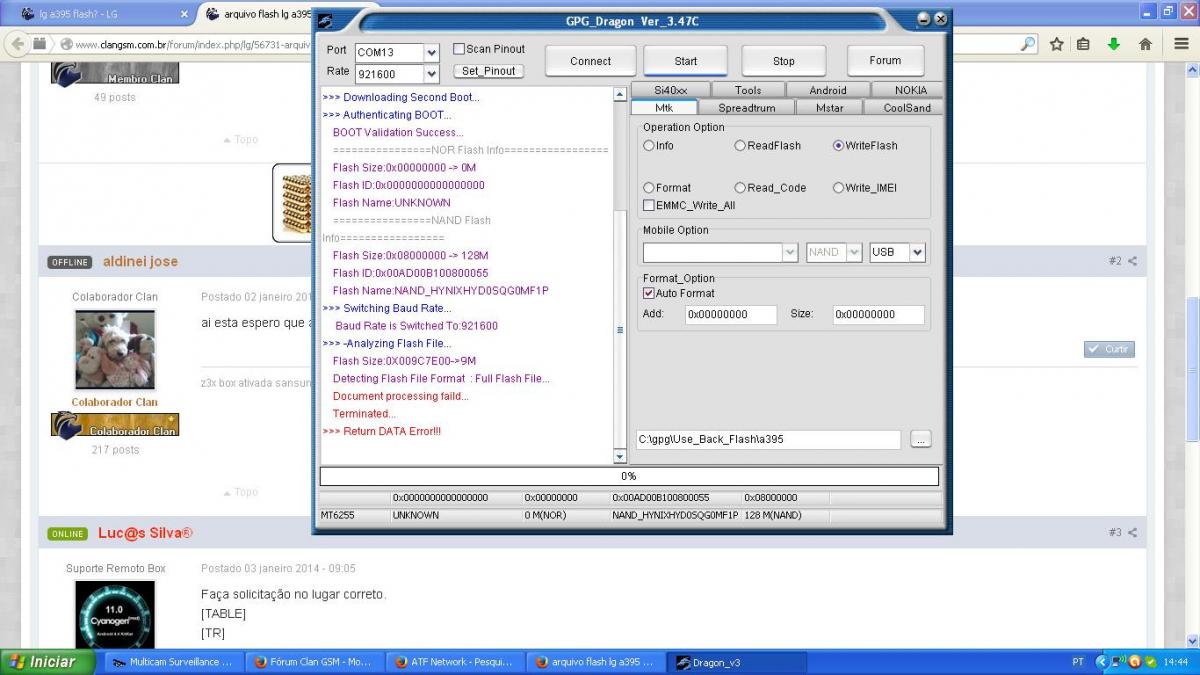Close the 'lg a395 flash? - LG' tab
Screen dimensions: 1200x675
pyautogui.click(x=184, y=14)
